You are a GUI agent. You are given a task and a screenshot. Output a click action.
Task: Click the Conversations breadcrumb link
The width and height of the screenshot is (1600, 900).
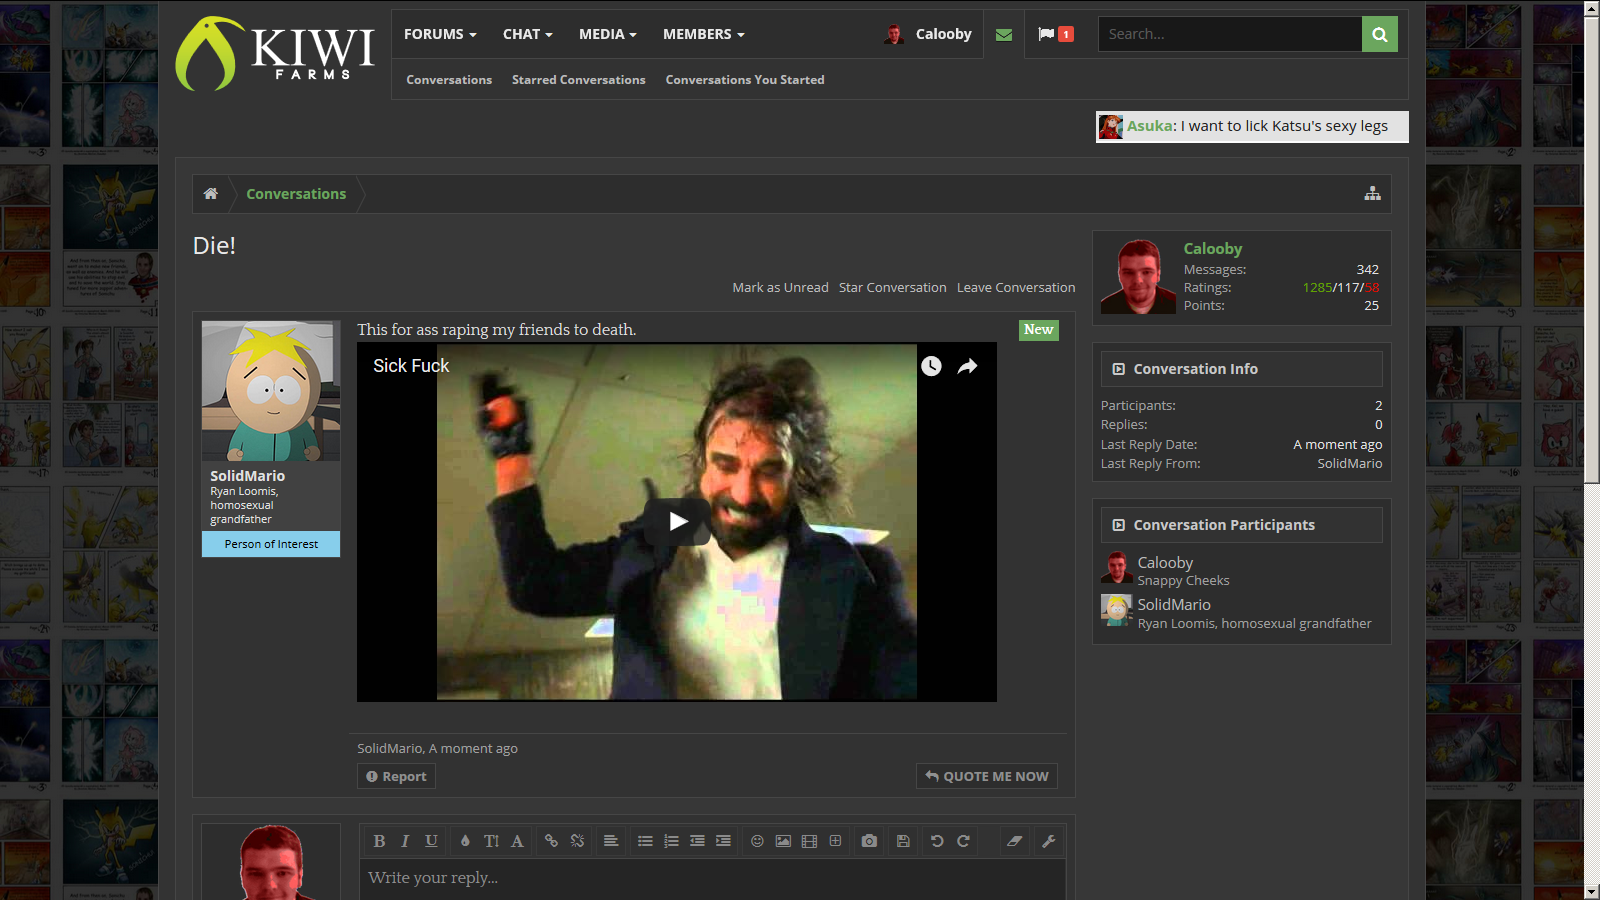[x=296, y=194]
